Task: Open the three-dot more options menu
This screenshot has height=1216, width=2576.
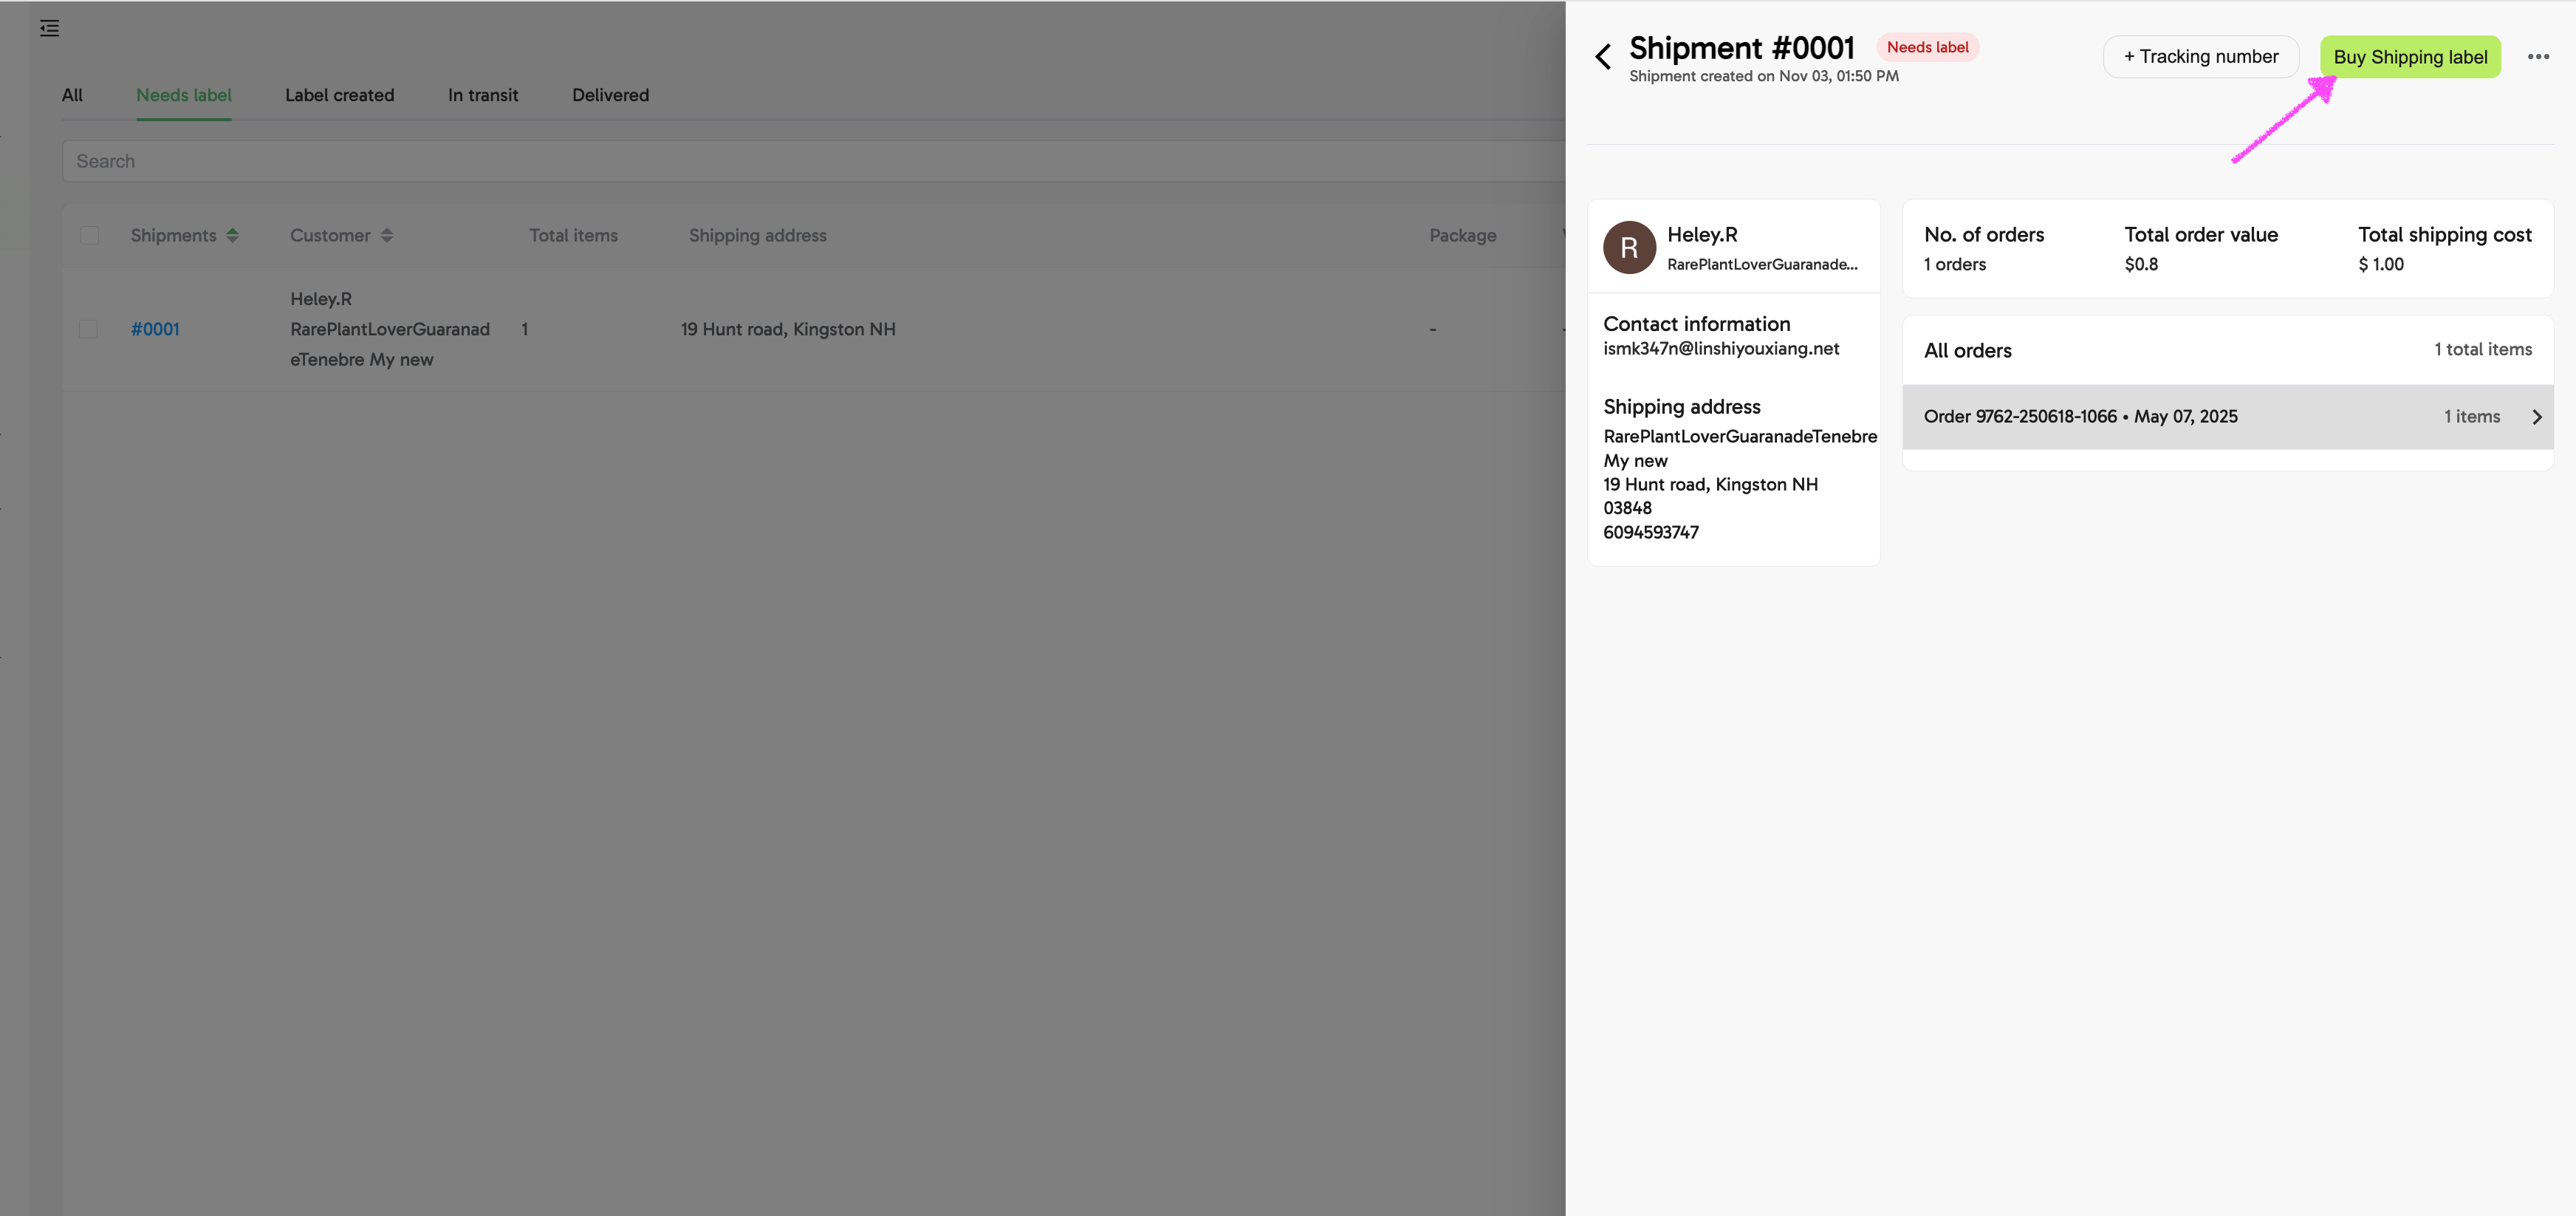Action: point(2537,57)
